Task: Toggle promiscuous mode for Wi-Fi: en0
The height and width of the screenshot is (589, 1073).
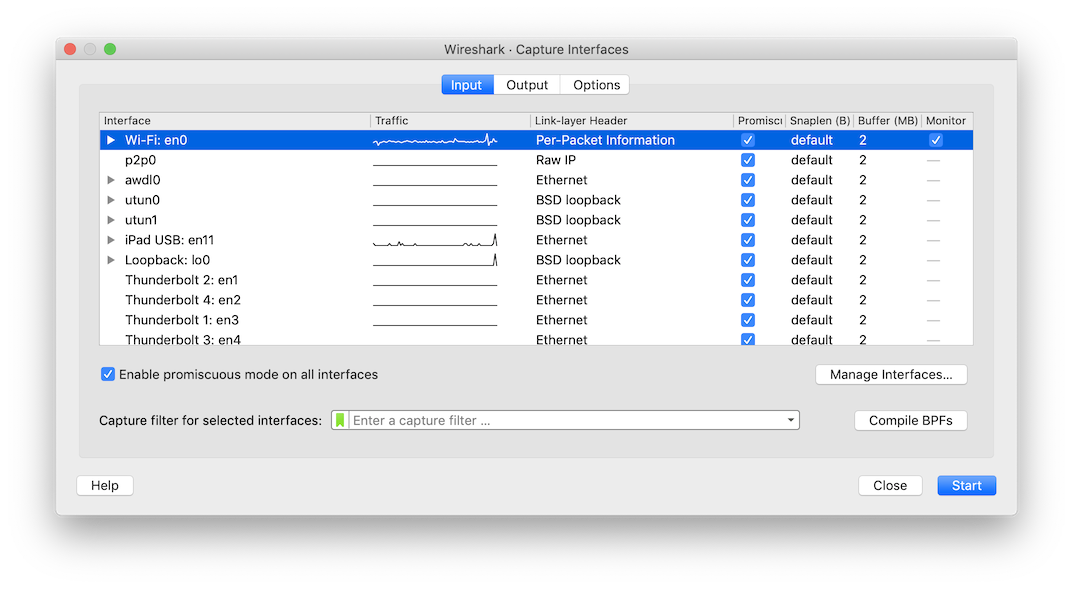Action: (x=747, y=140)
